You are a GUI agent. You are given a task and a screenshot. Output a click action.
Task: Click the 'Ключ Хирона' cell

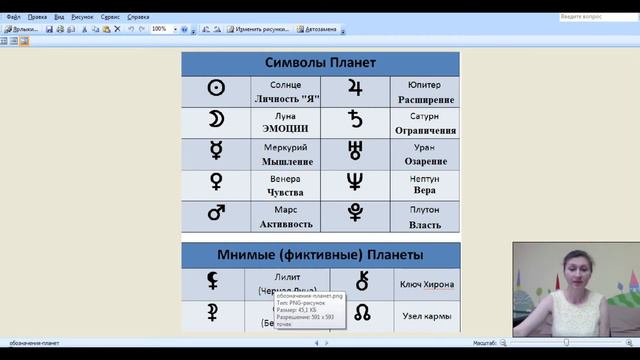(427, 284)
